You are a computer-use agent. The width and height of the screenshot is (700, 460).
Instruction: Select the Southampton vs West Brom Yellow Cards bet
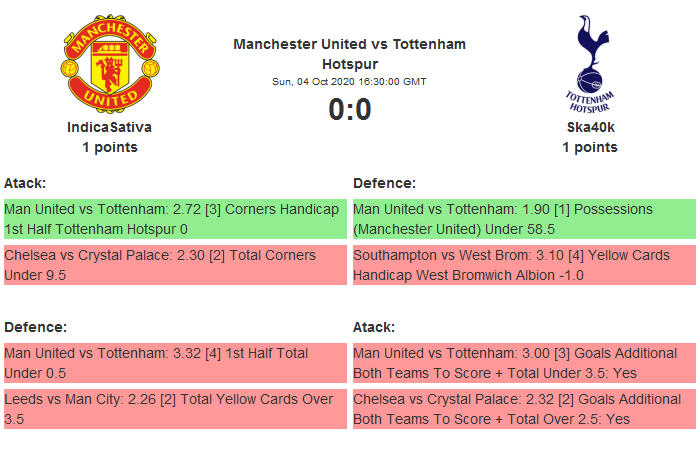pos(524,265)
